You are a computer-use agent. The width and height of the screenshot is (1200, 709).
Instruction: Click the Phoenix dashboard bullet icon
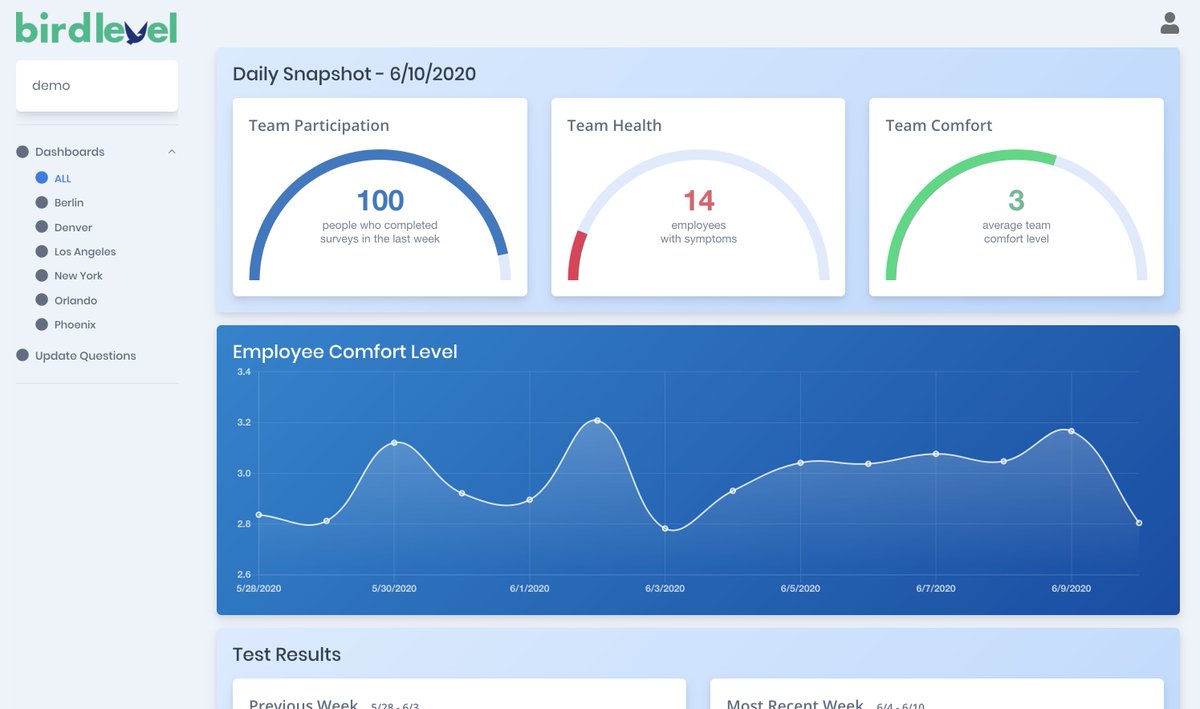[x=41, y=324]
